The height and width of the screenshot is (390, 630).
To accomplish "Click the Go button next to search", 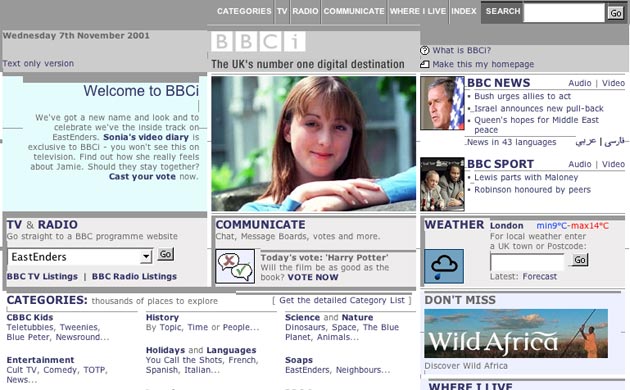I will pyautogui.click(x=616, y=13).
